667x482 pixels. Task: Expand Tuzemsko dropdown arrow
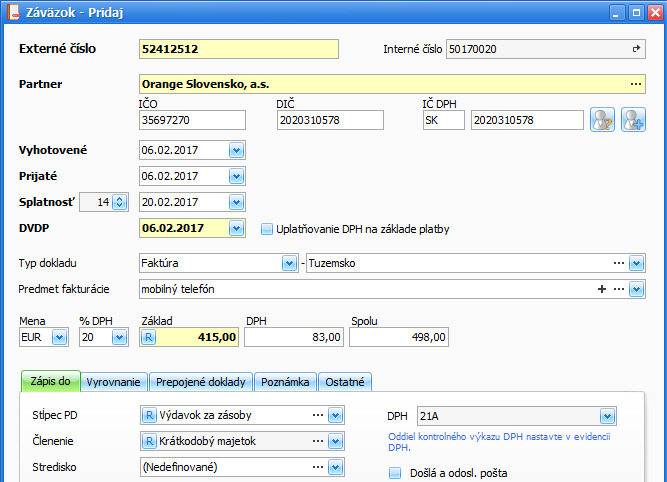click(x=636, y=263)
